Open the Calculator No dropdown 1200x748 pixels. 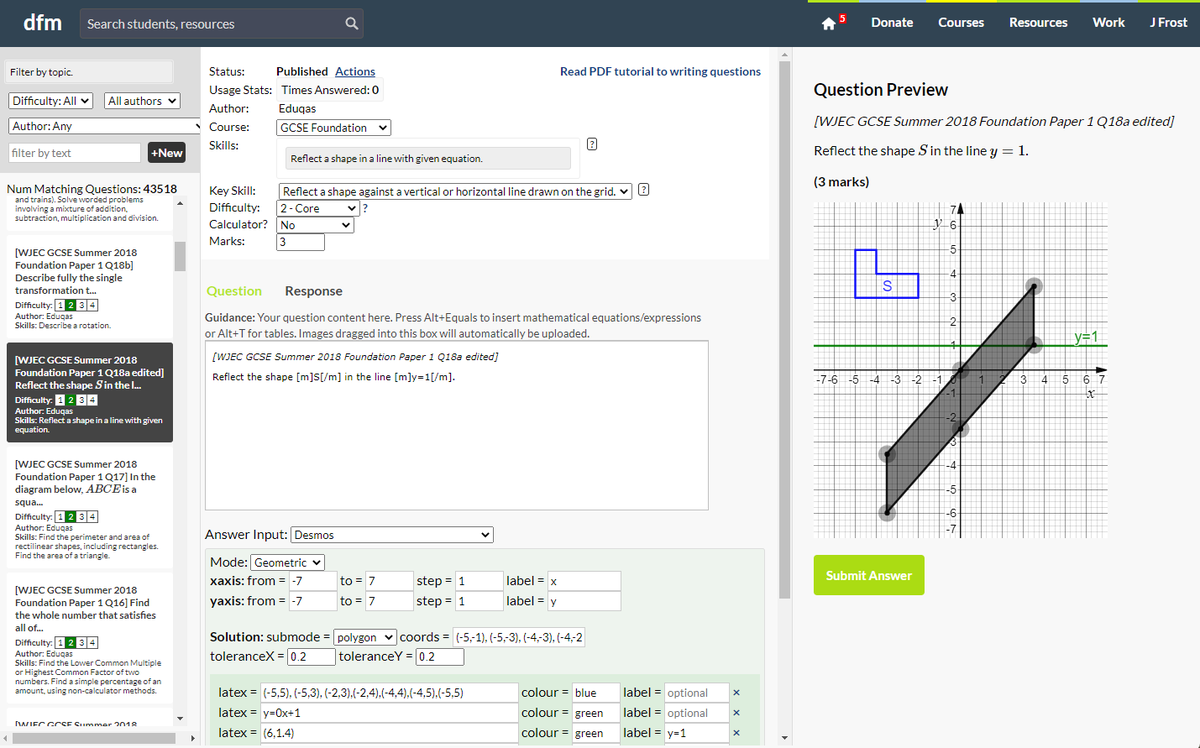click(316, 225)
